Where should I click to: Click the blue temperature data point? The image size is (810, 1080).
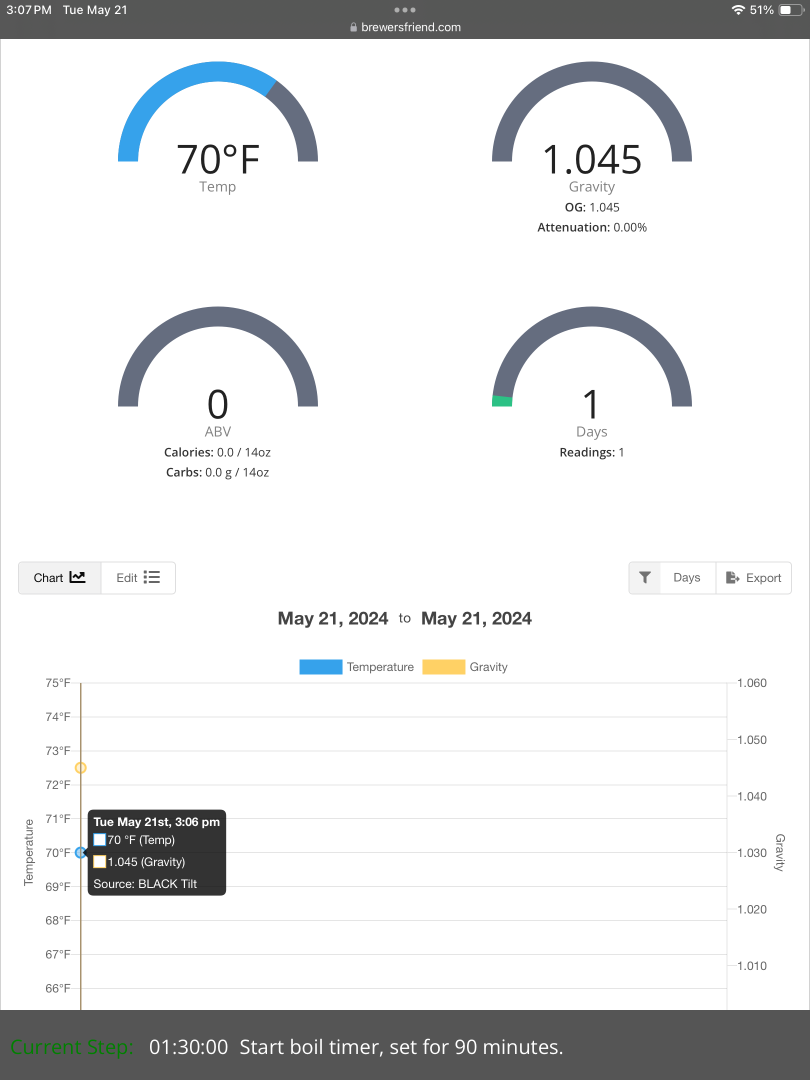point(81,853)
